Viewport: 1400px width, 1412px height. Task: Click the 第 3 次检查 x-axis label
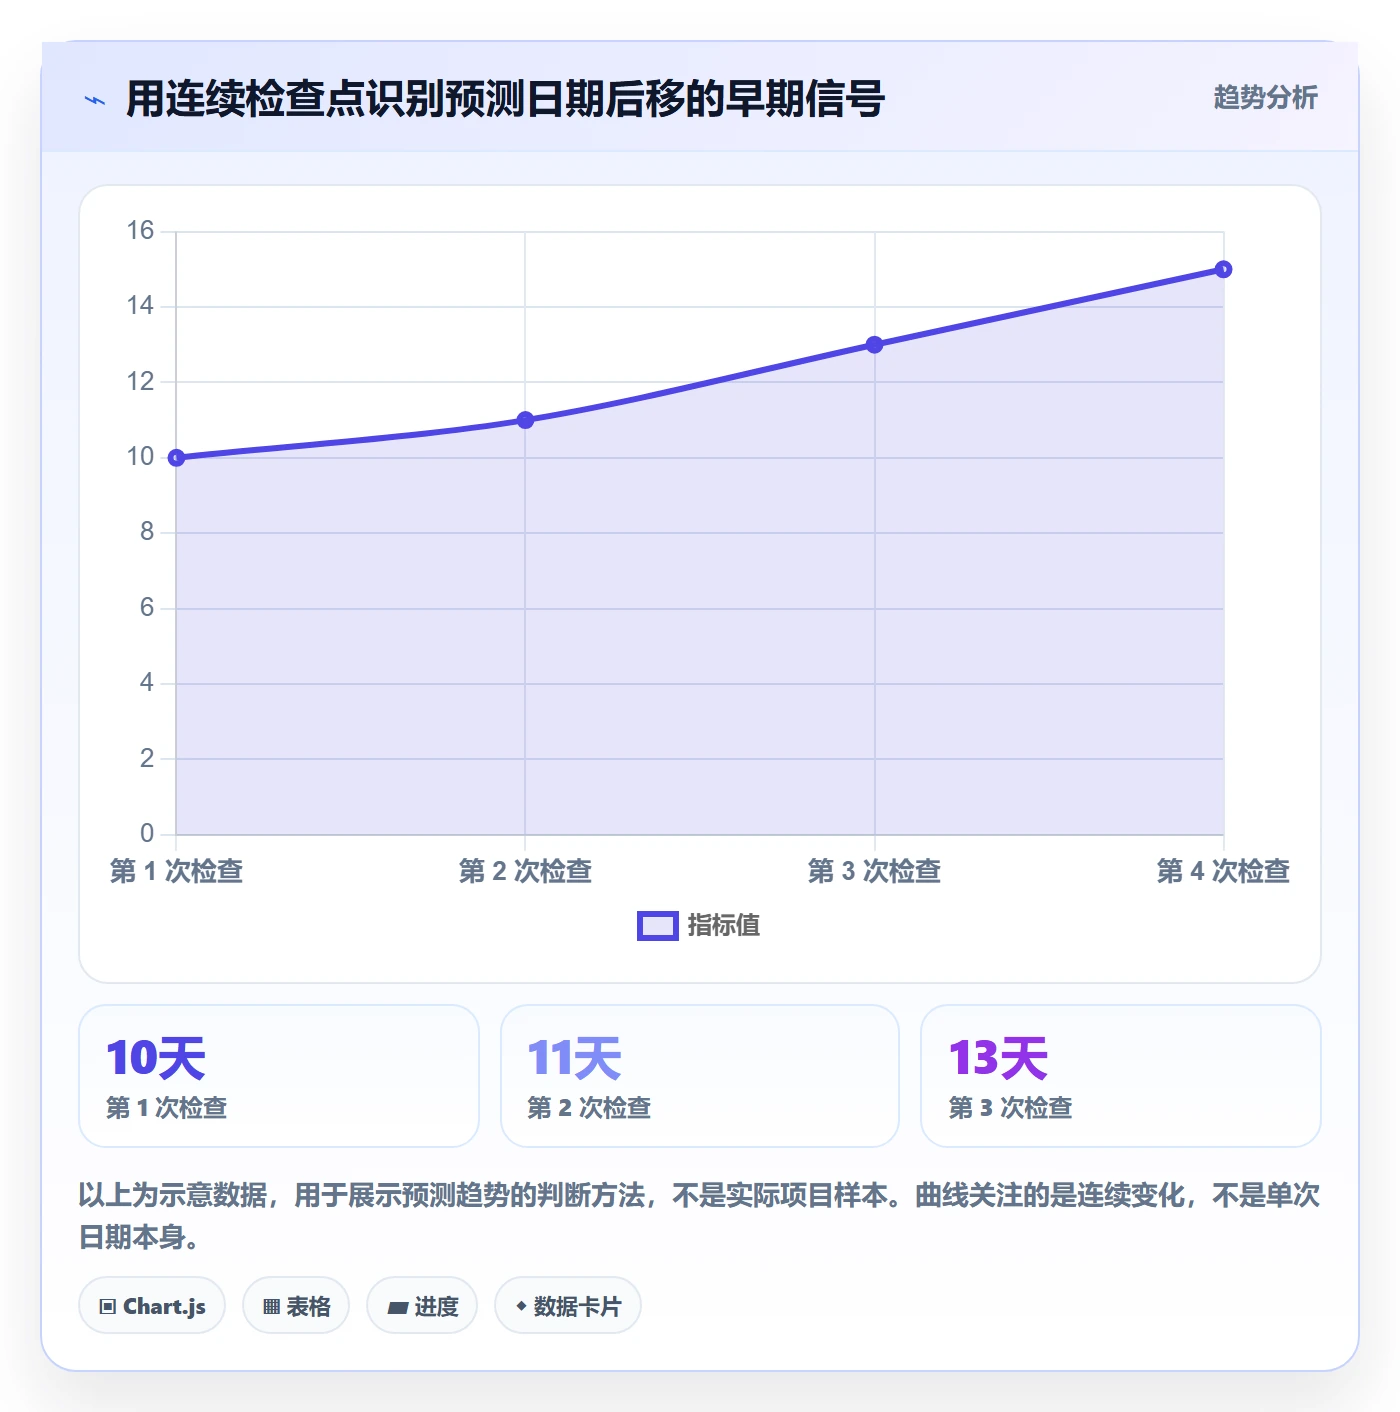pyautogui.click(x=875, y=871)
